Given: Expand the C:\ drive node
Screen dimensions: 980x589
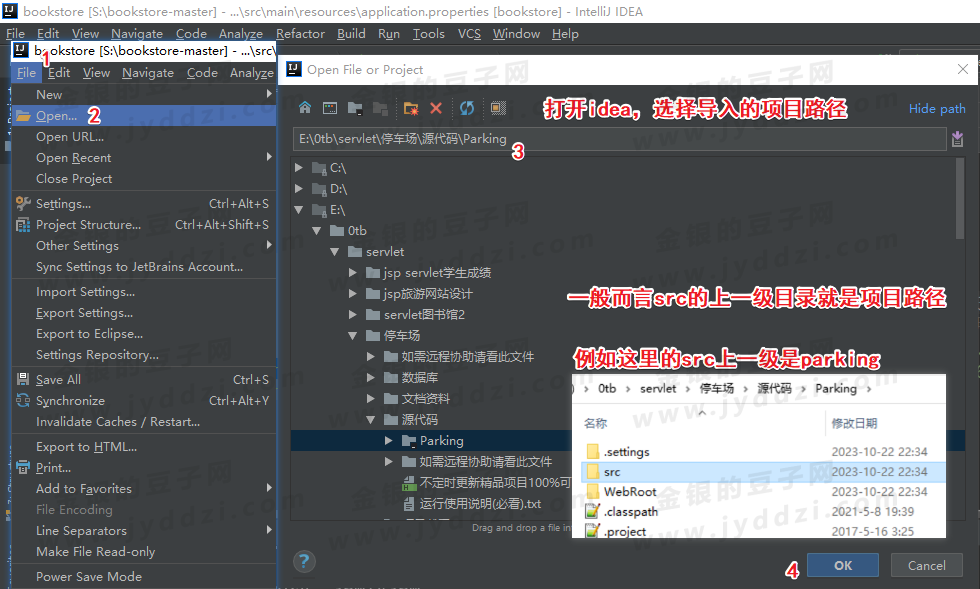Looking at the screenshot, I should coord(297,167).
